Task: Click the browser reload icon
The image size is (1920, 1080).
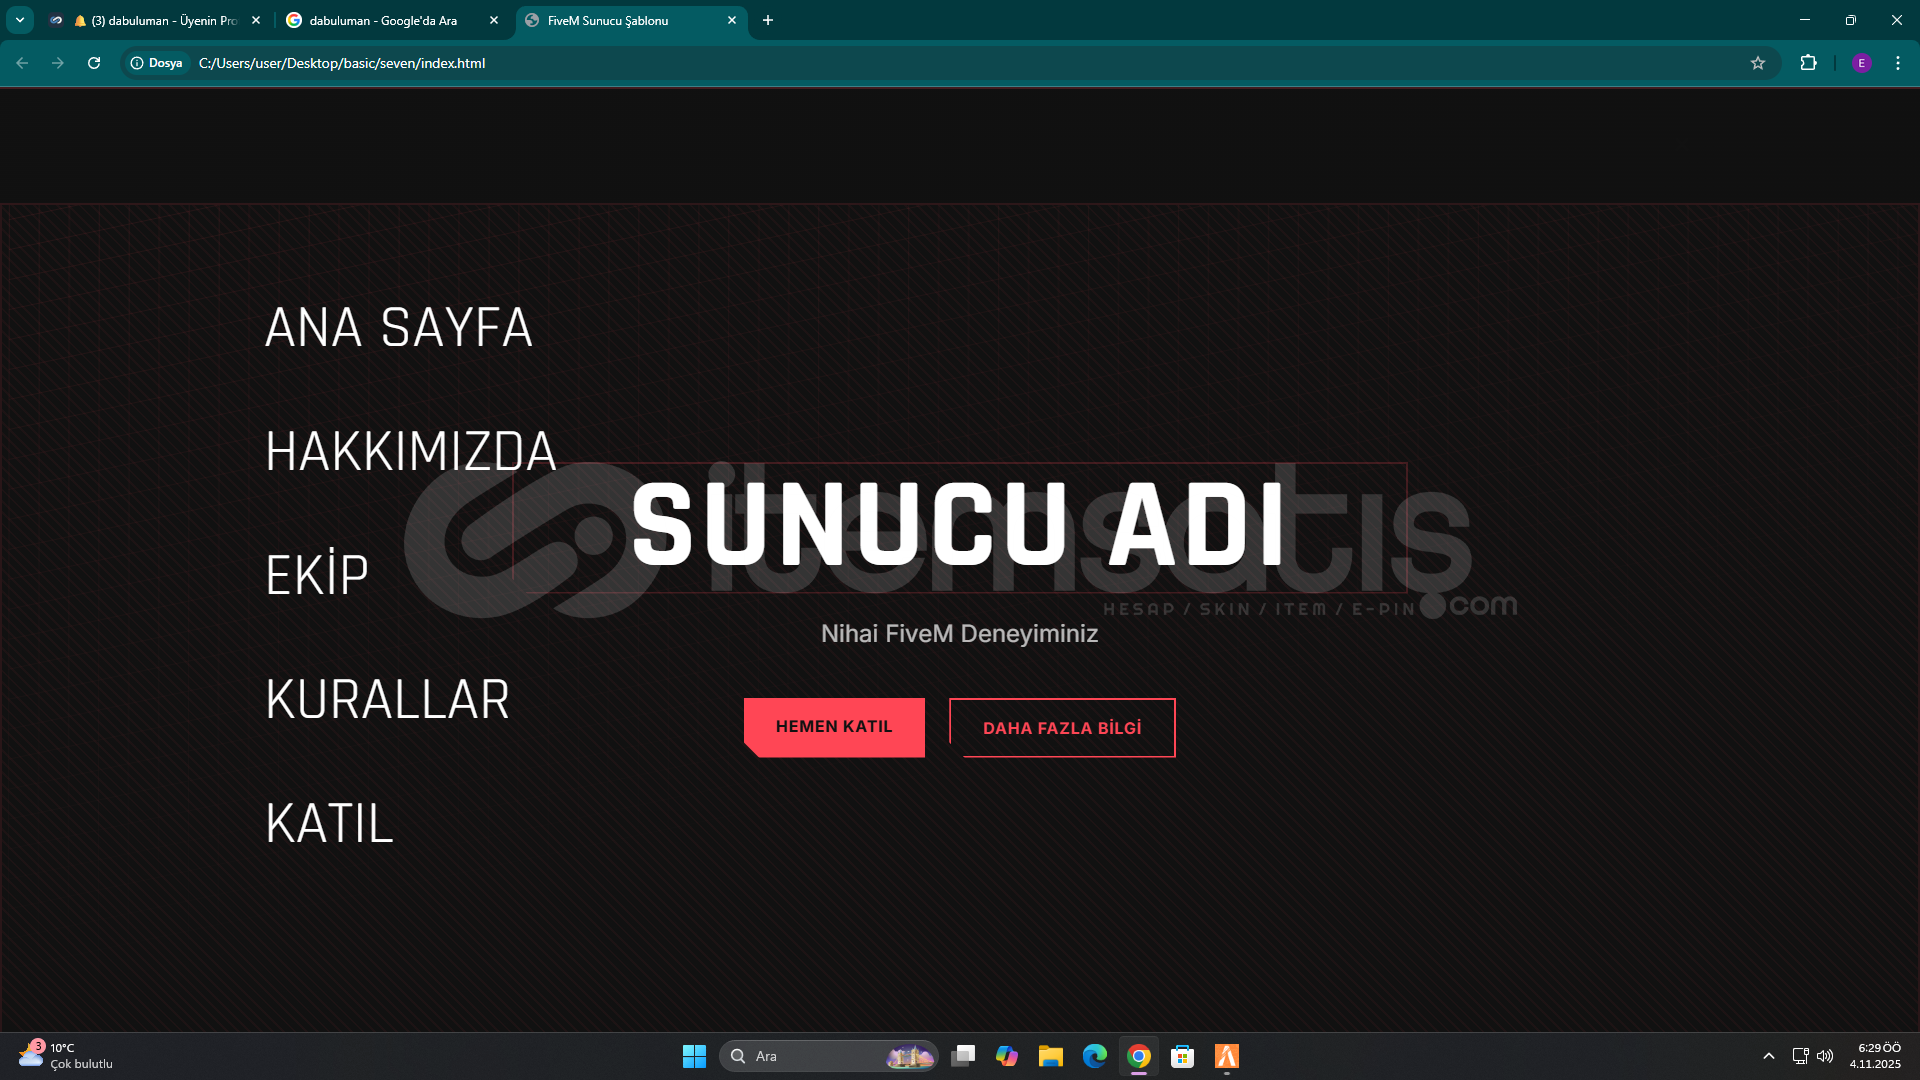Action: [x=94, y=63]
